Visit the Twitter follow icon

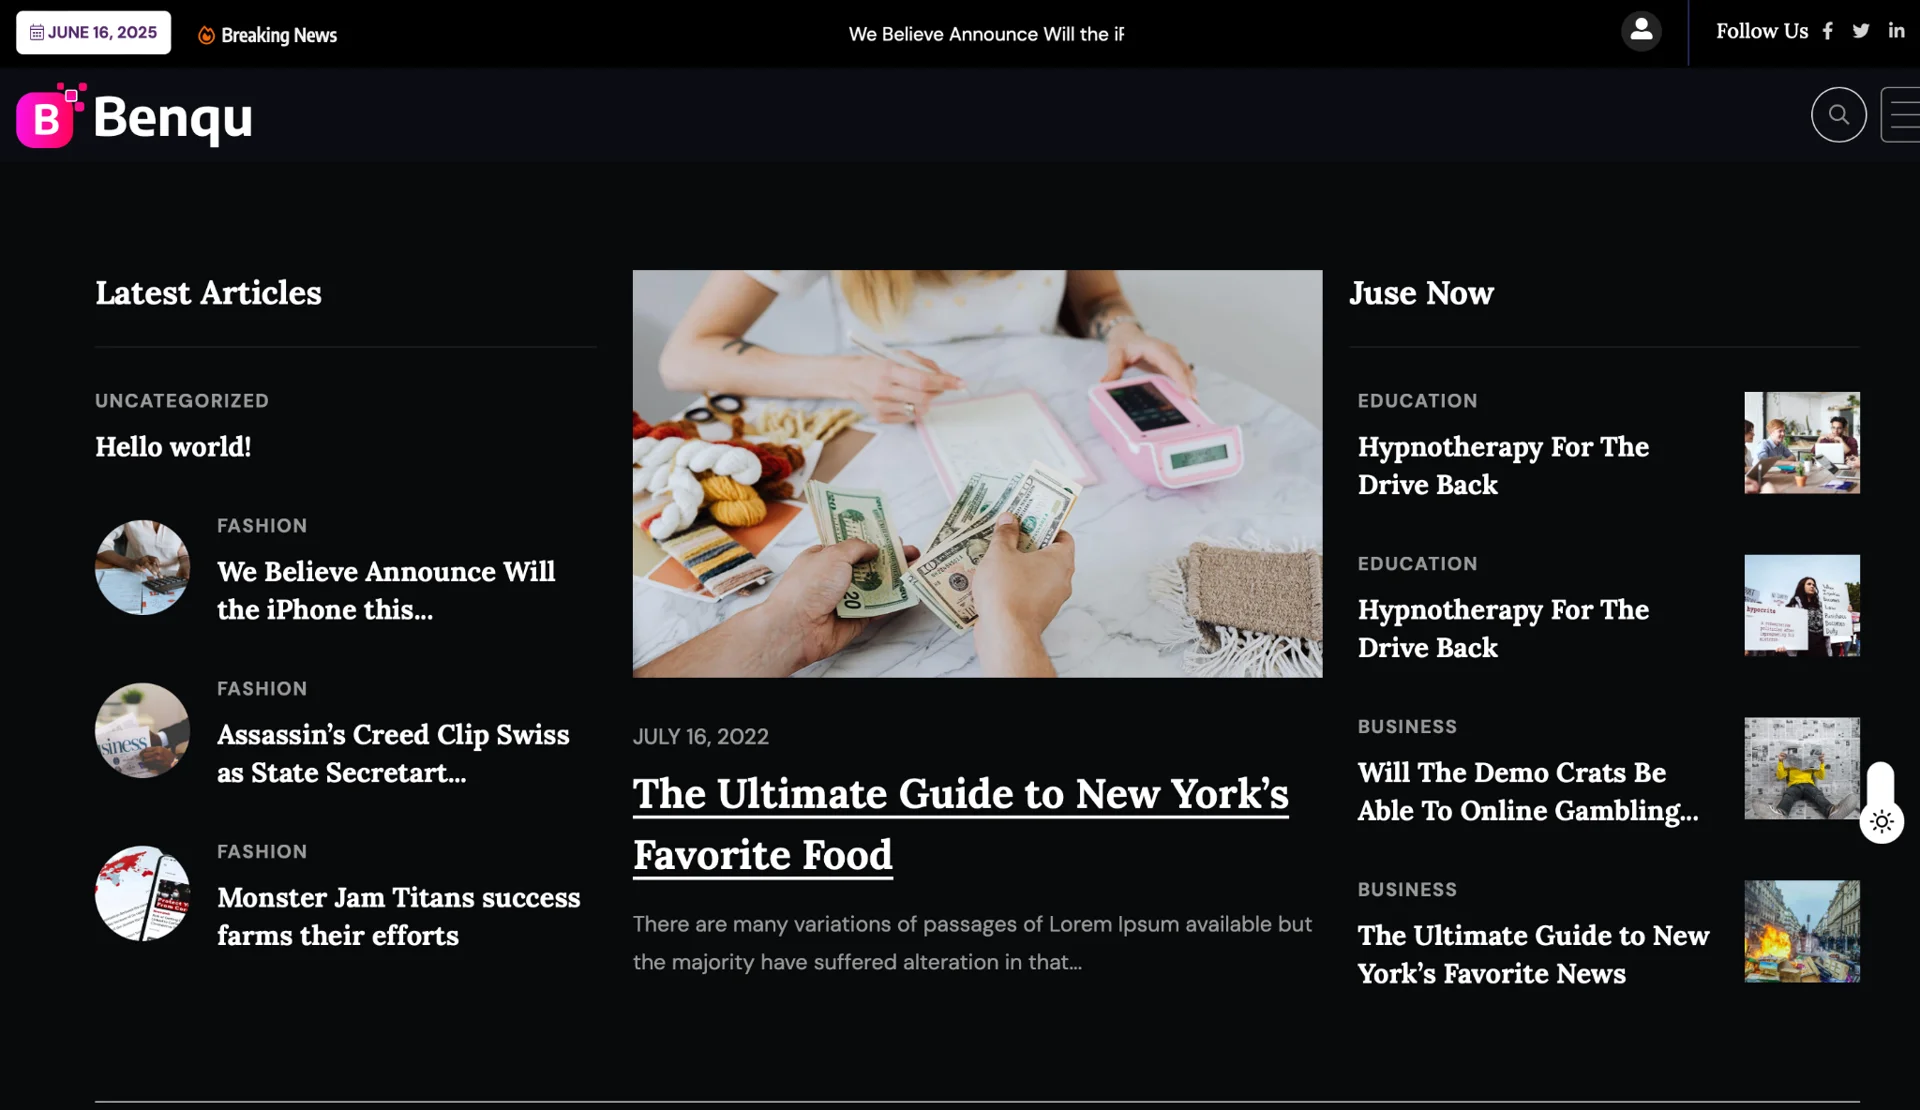coord(1860,31)
